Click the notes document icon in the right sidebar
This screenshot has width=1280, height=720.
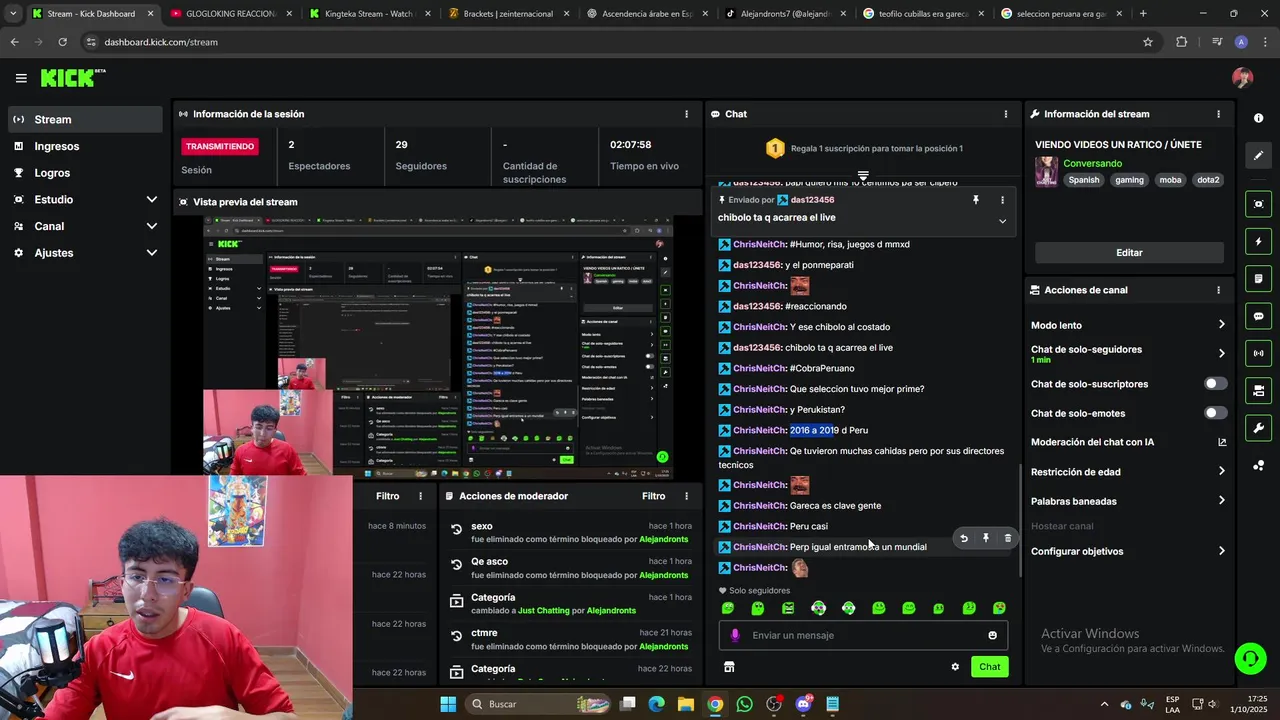(1258, 279)
